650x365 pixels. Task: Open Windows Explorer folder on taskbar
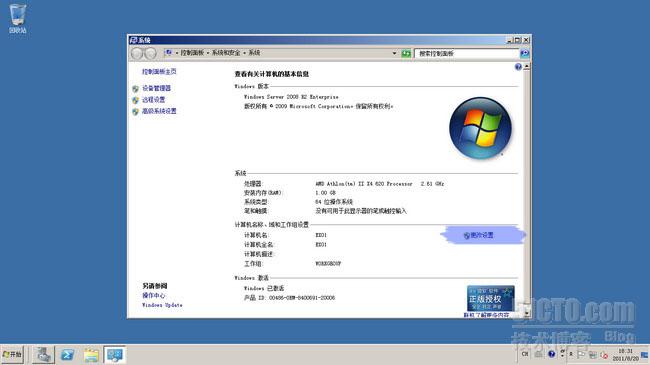pyautogui.click(x=91, y=355)
